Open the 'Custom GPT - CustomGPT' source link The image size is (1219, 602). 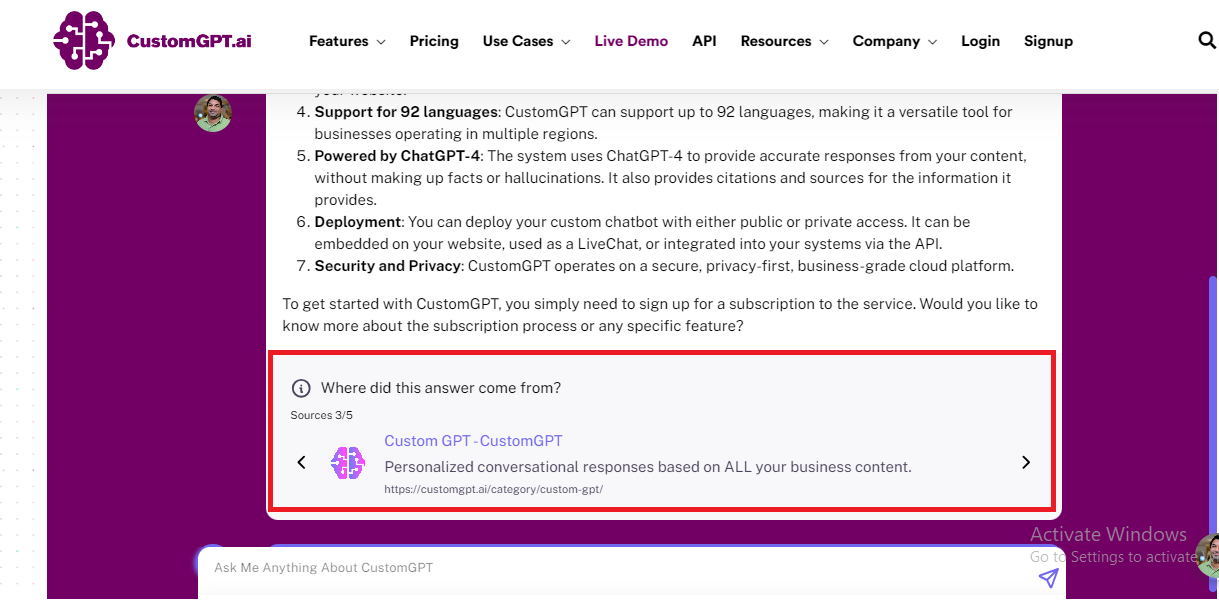tap(473, 440)
